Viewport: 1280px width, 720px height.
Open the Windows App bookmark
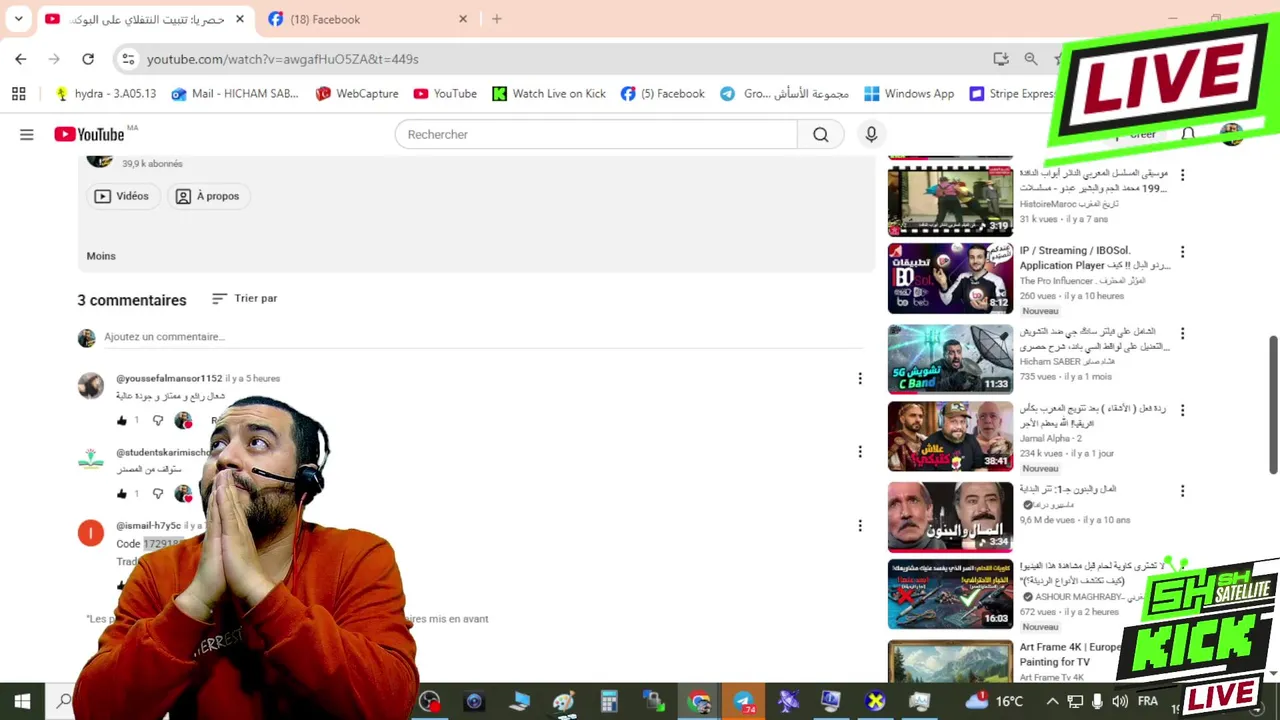coord(909,93)
